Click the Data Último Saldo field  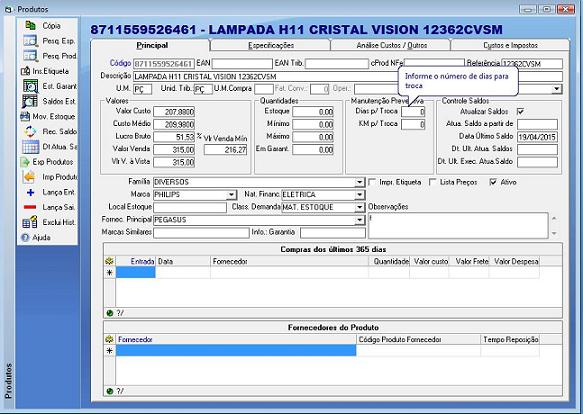click(537, 137)
